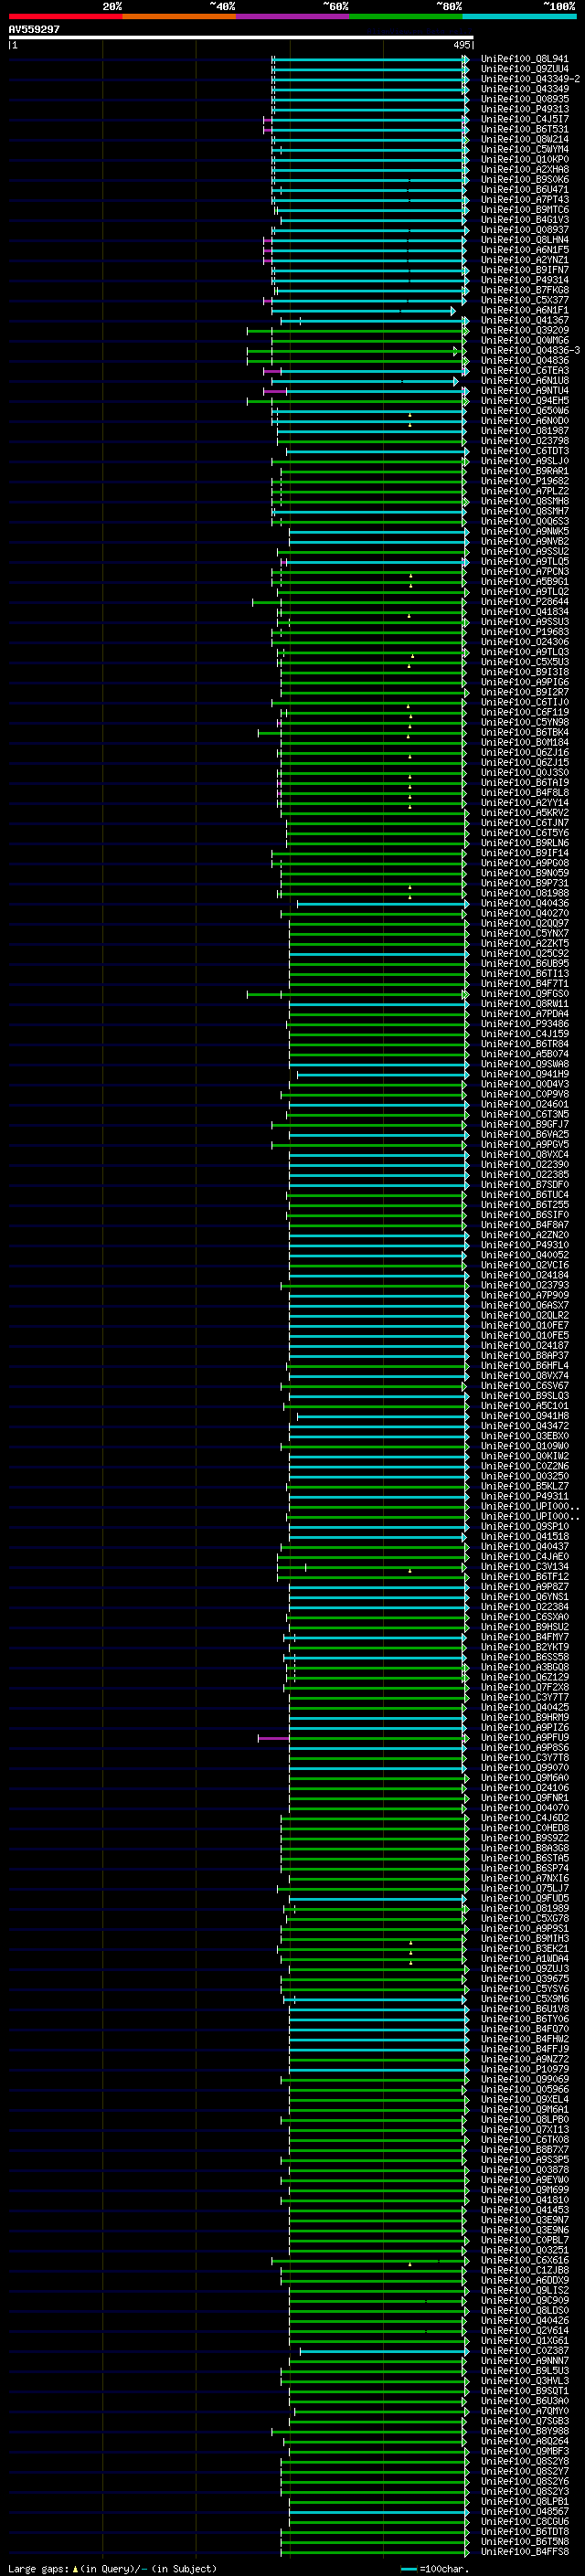Select hit label UniRef100_Q41834
This screenshot has height=2576, width=585.
pos(525,613)
